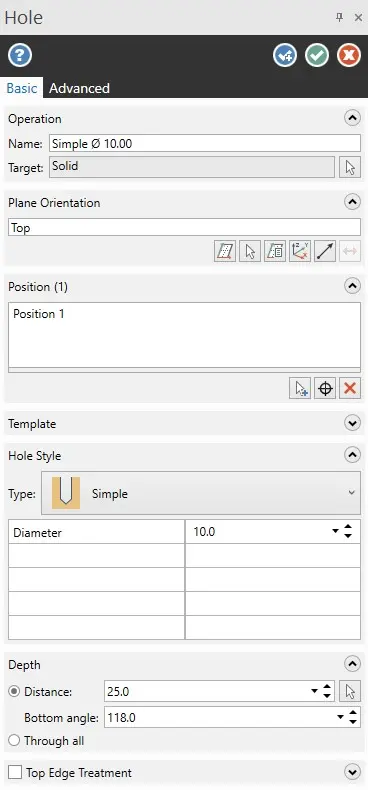Switch to the Advanced tab
The image size is (368, 790).
[x=79, y=88]
